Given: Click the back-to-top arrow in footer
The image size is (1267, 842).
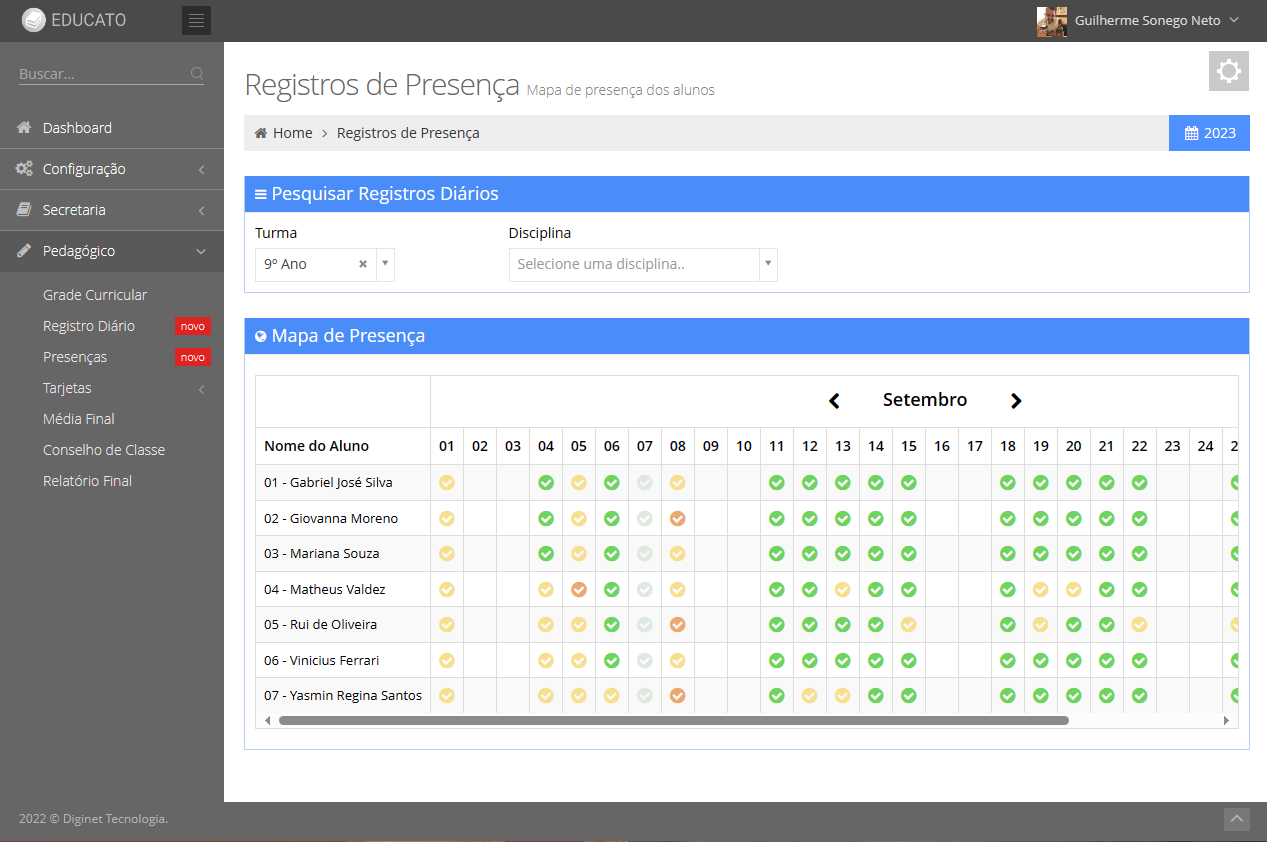Looking at the screenshot, I should point(1237,819).
